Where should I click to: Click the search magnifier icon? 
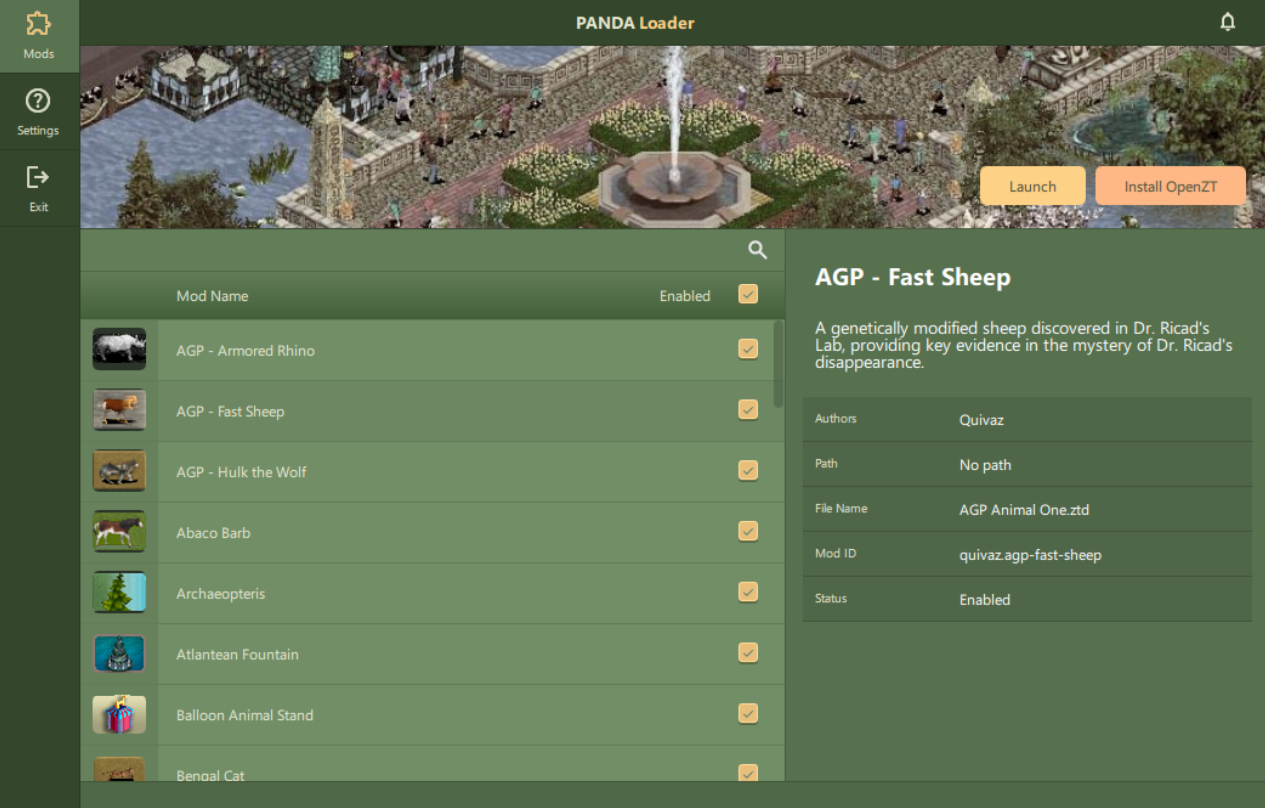757,250
